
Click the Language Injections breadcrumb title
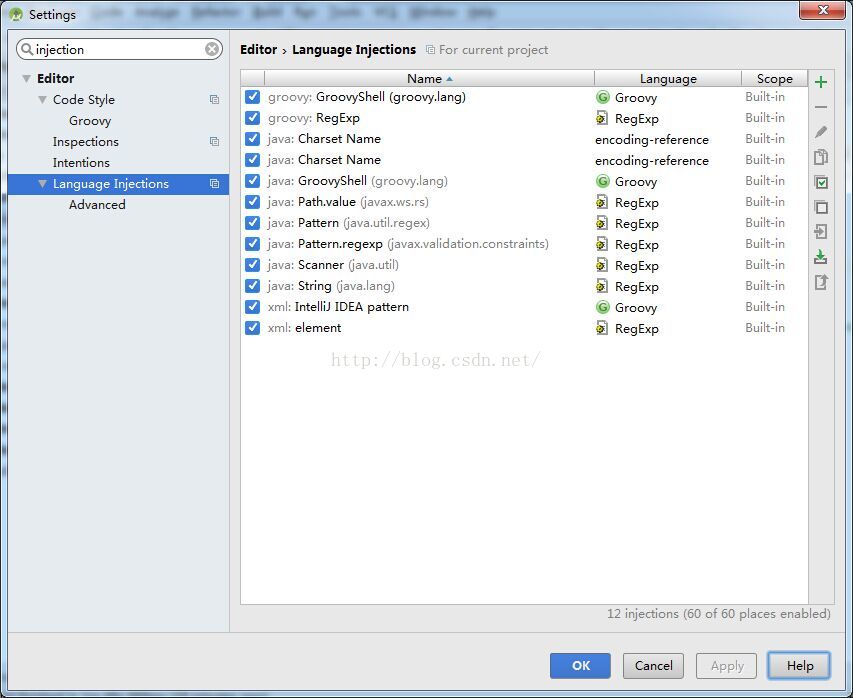(354, 50)
